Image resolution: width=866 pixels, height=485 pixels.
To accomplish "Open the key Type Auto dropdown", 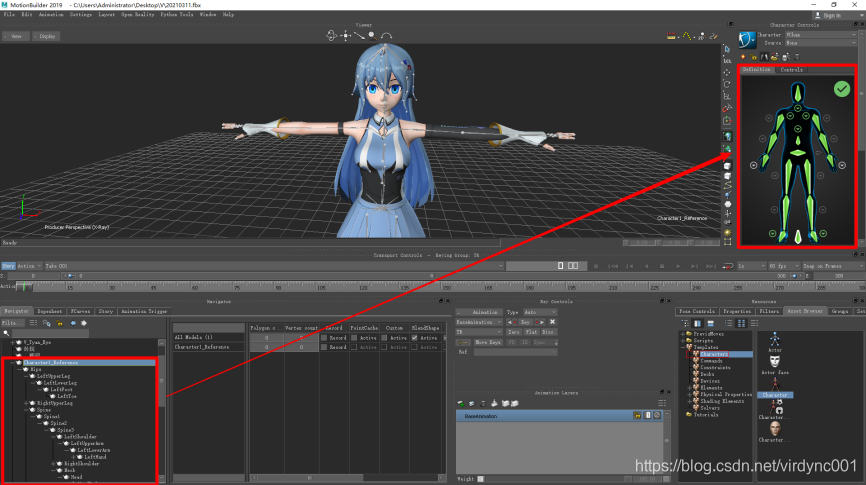I will 540,312.
